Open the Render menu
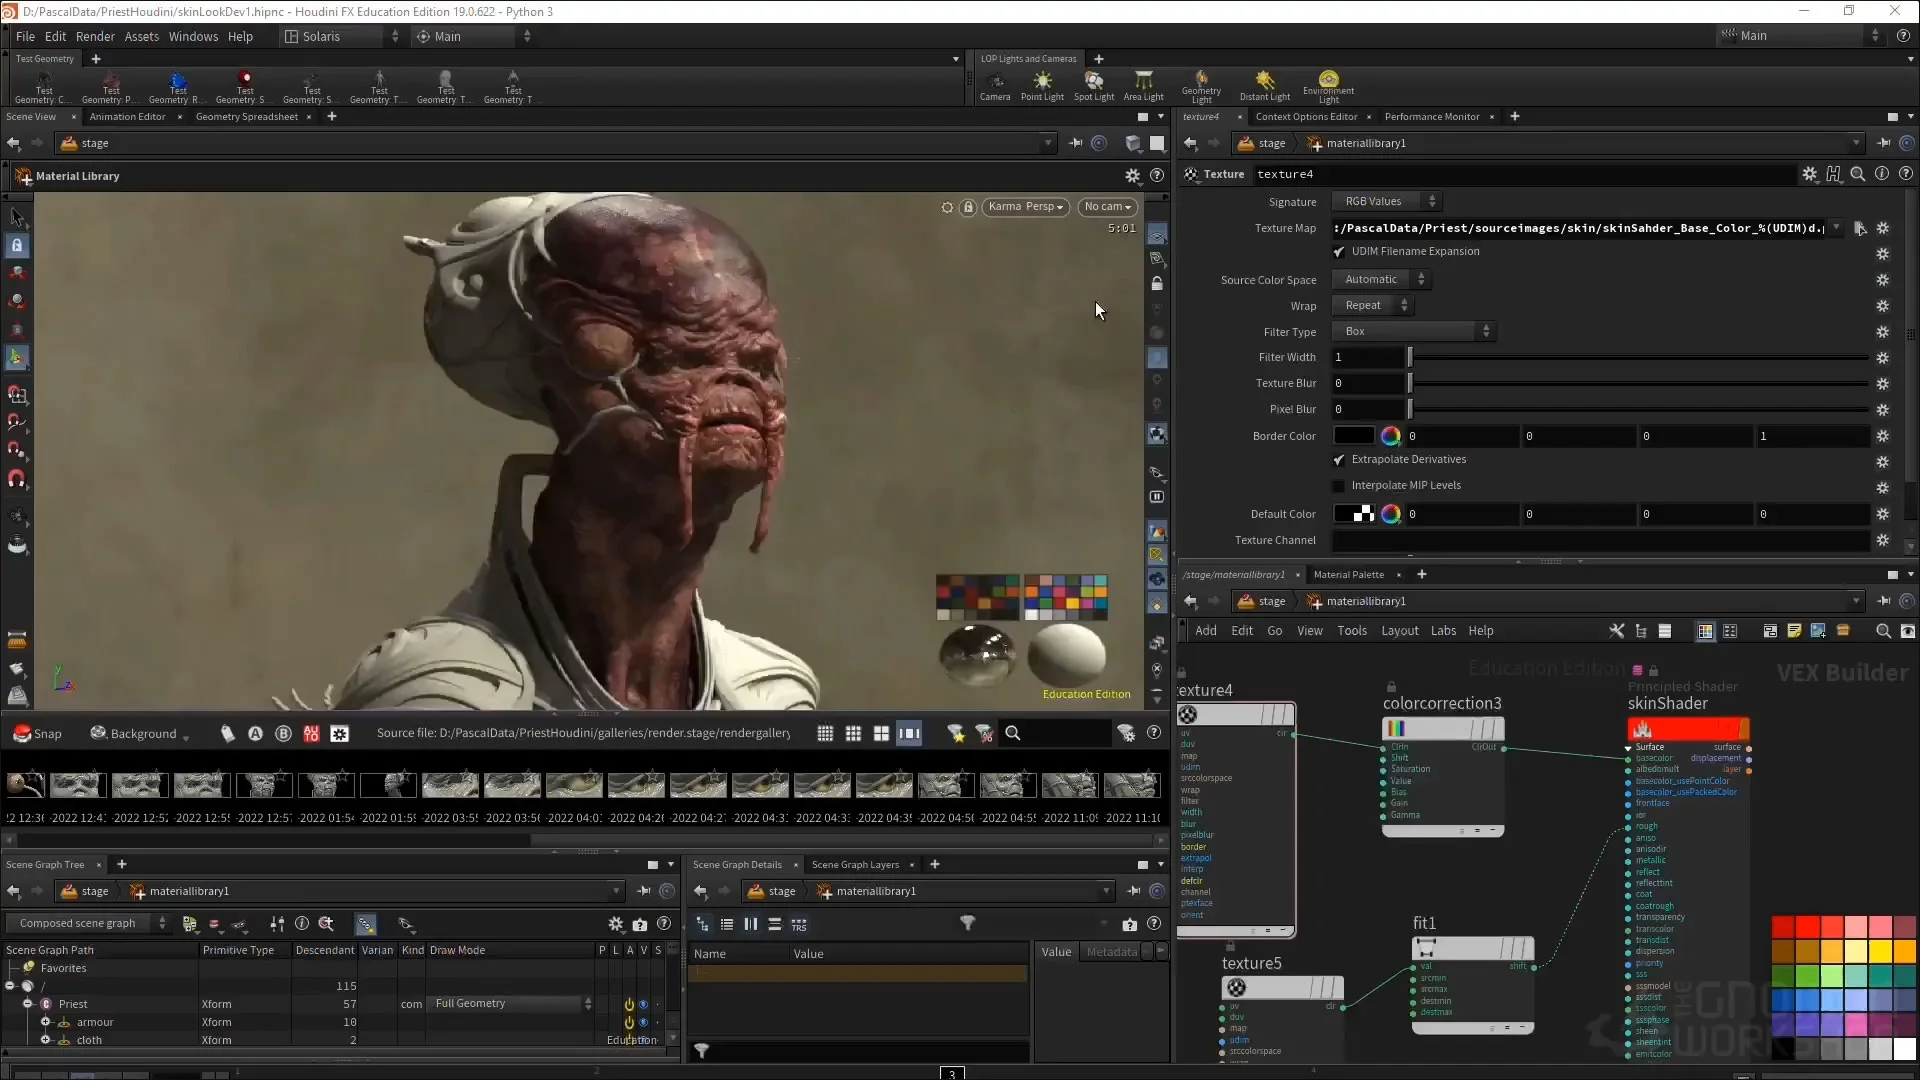The height and width of the screenshot is (1080, 1920). click(x=95, y=36)
